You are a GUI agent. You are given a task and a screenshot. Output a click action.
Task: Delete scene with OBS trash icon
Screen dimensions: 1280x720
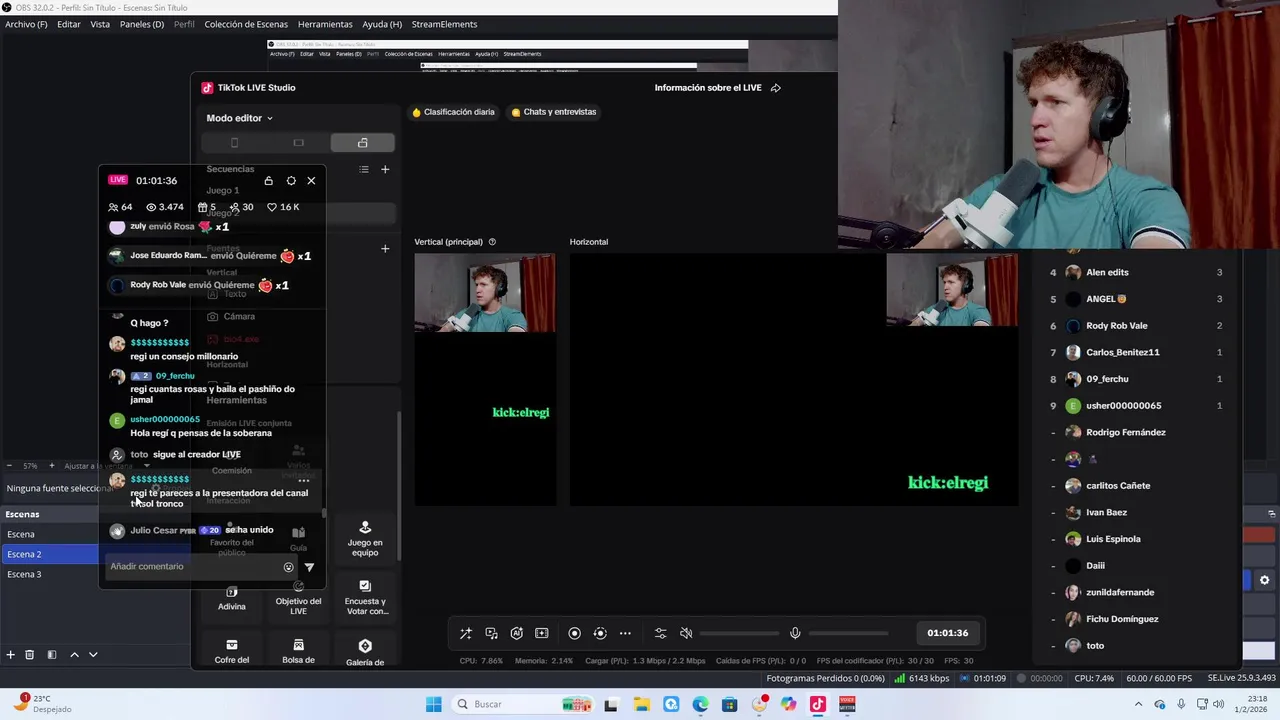[x=30, y=655]
